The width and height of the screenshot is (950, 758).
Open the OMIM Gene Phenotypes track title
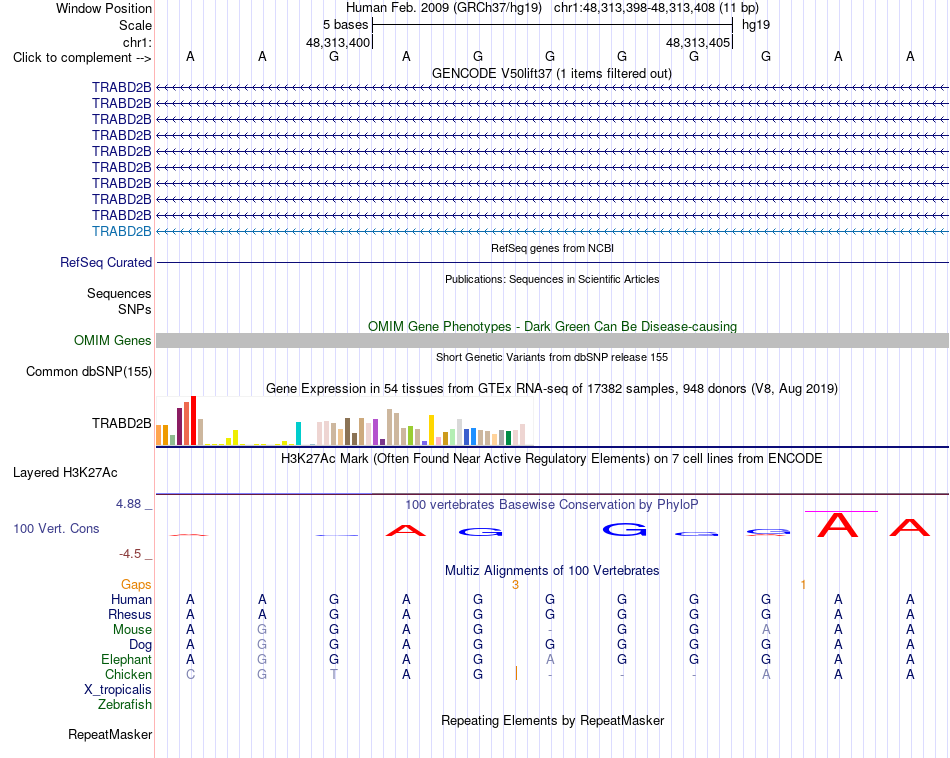coord(552,326)
